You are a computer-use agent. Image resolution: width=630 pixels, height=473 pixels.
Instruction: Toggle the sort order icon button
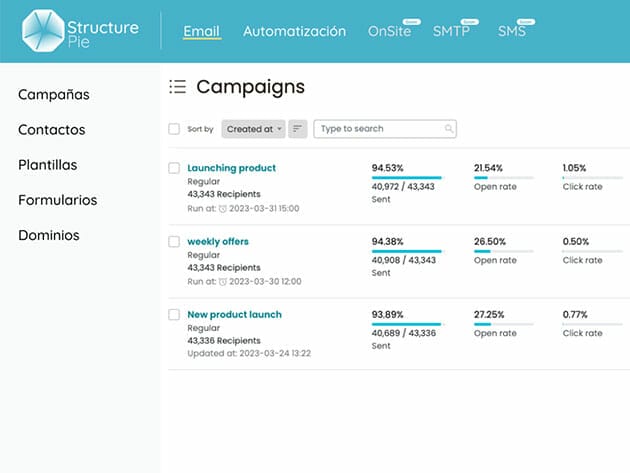(298, 129)
